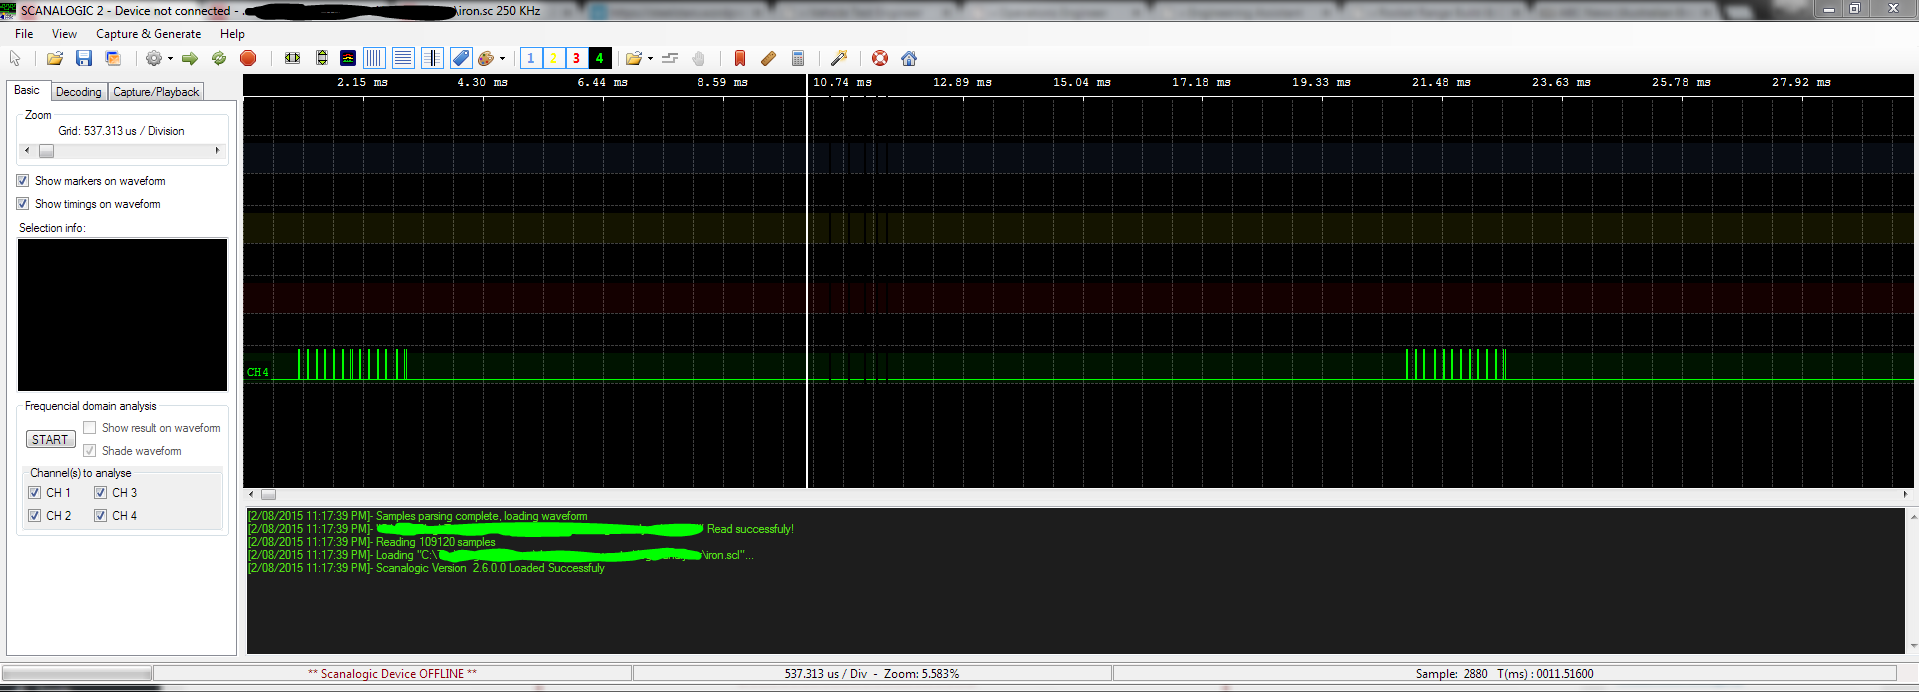Click the lifebuoy help icon
Image resolution: width=1919 pixels, height=692 pixels.
880,59
